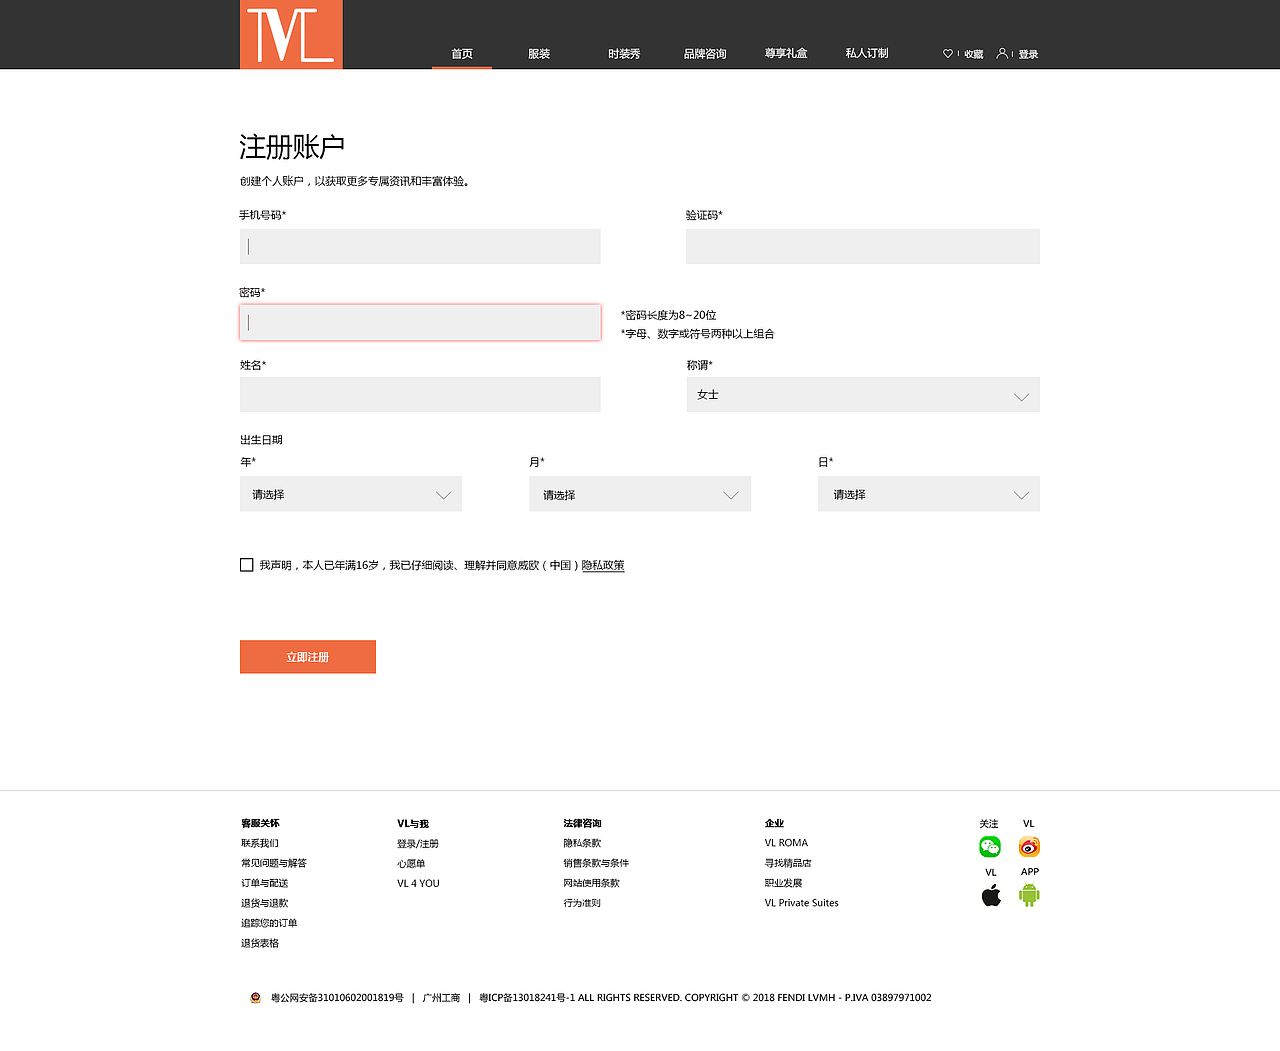Click the 验证码 input field

tap(863, 246)
